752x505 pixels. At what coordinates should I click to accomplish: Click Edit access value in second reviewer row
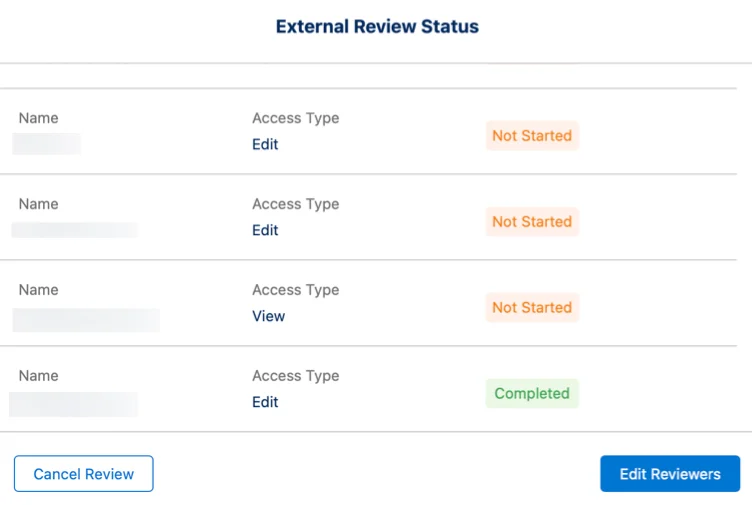point(265,231)
